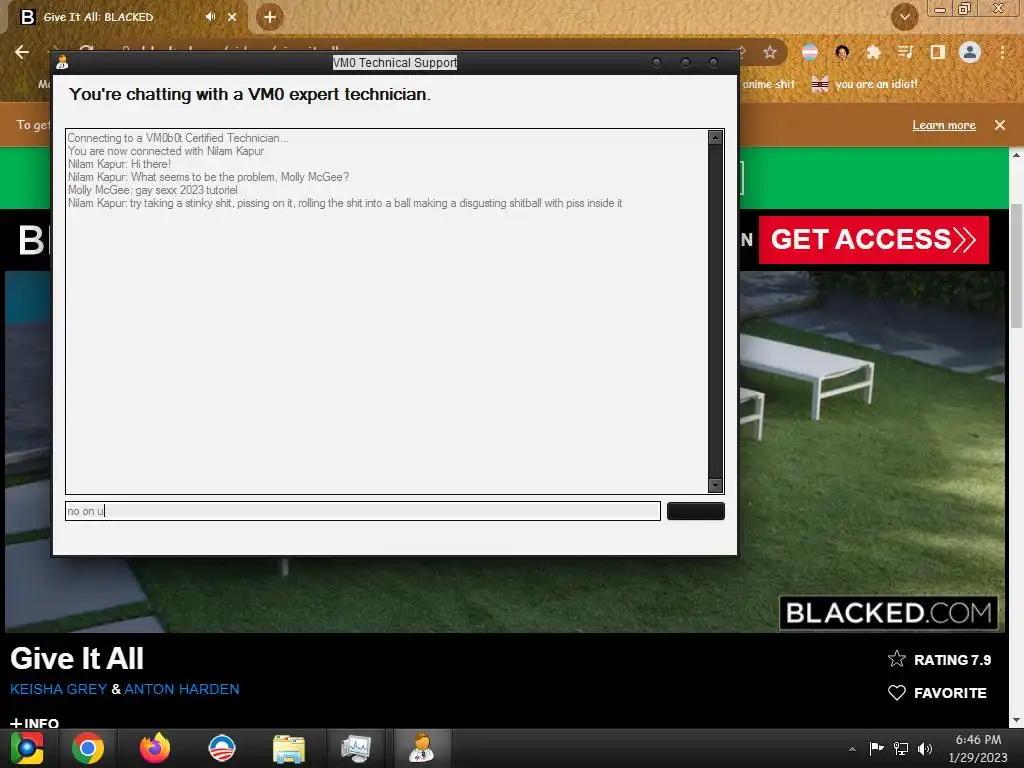1024x768 pixels.
Task: Open the Chrome profile avatar
Action: pos(970,52)
